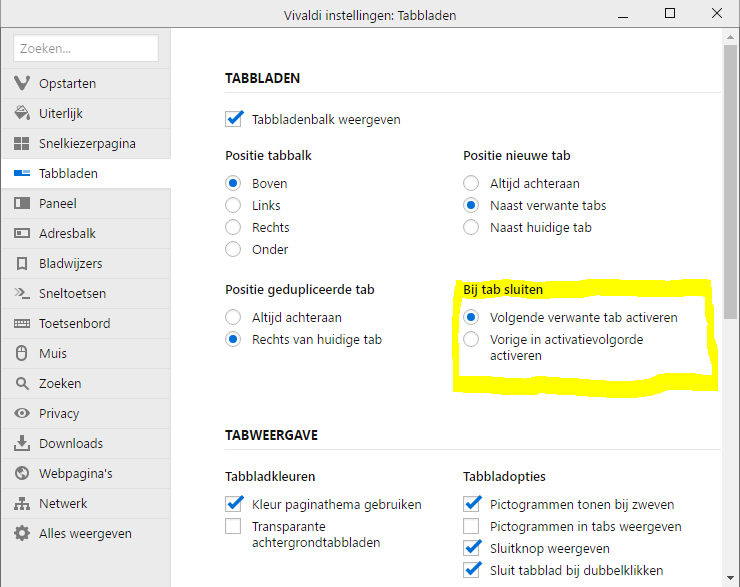
Task: Maximize the Vivaldi settings window
Action: point(670,14)
